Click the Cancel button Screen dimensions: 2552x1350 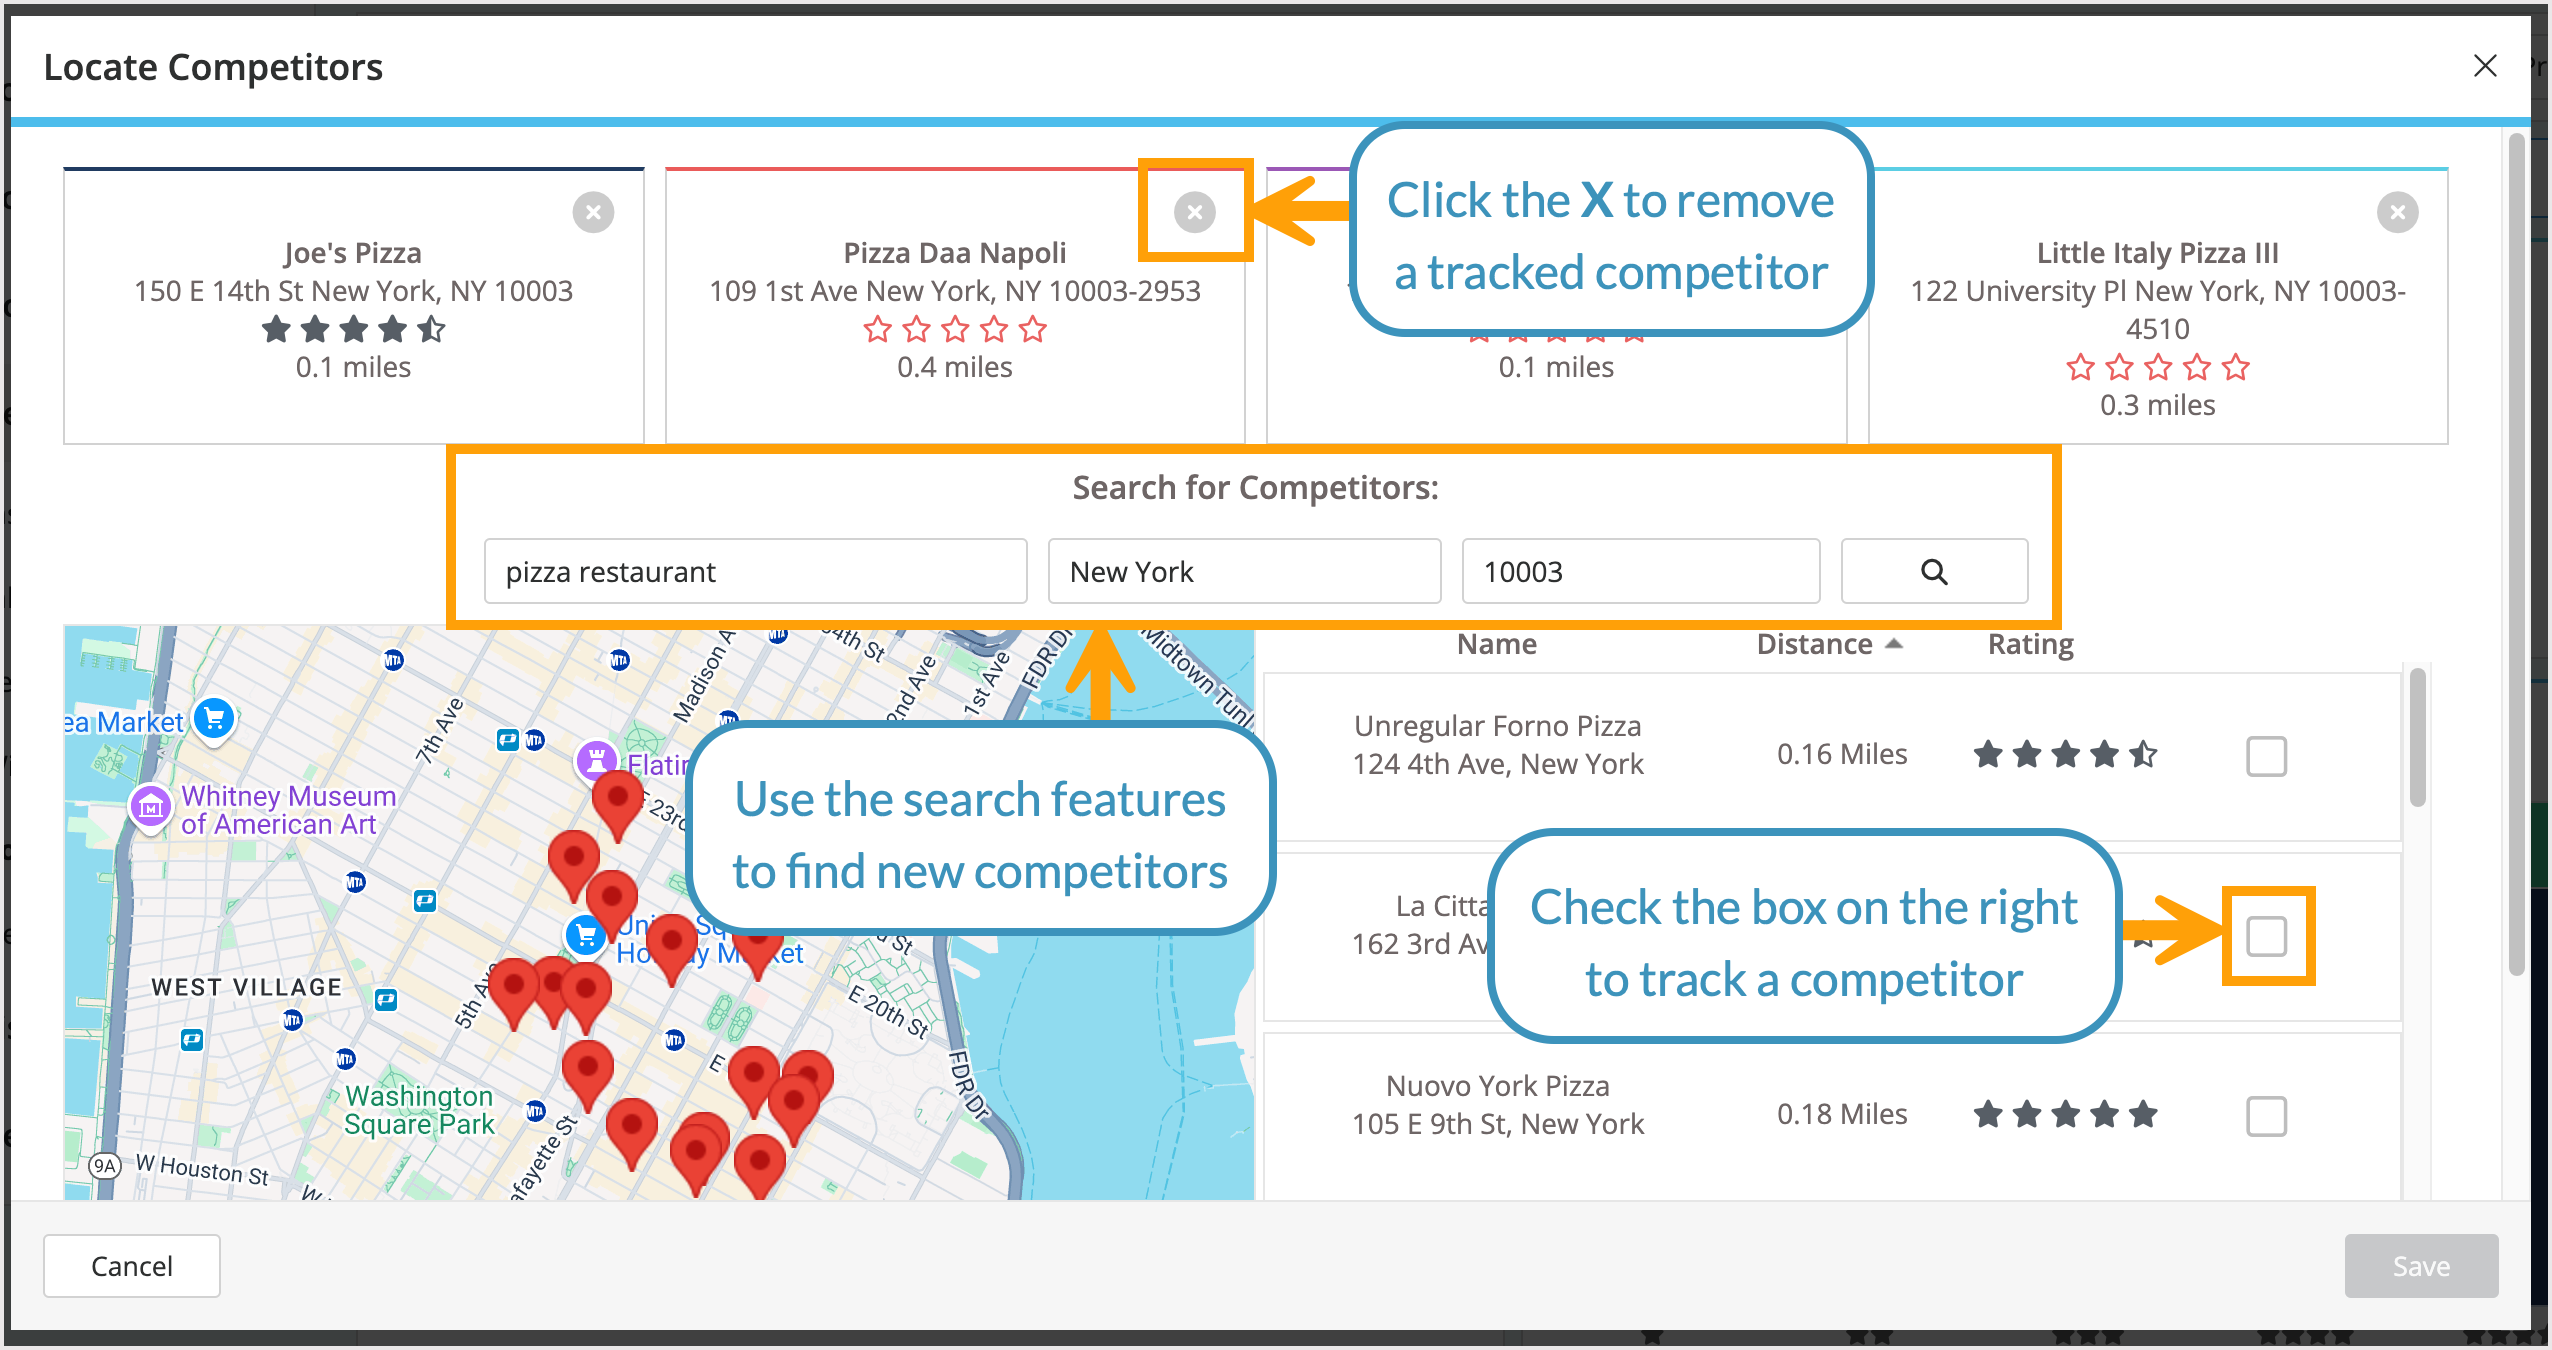pos(131,1265)
